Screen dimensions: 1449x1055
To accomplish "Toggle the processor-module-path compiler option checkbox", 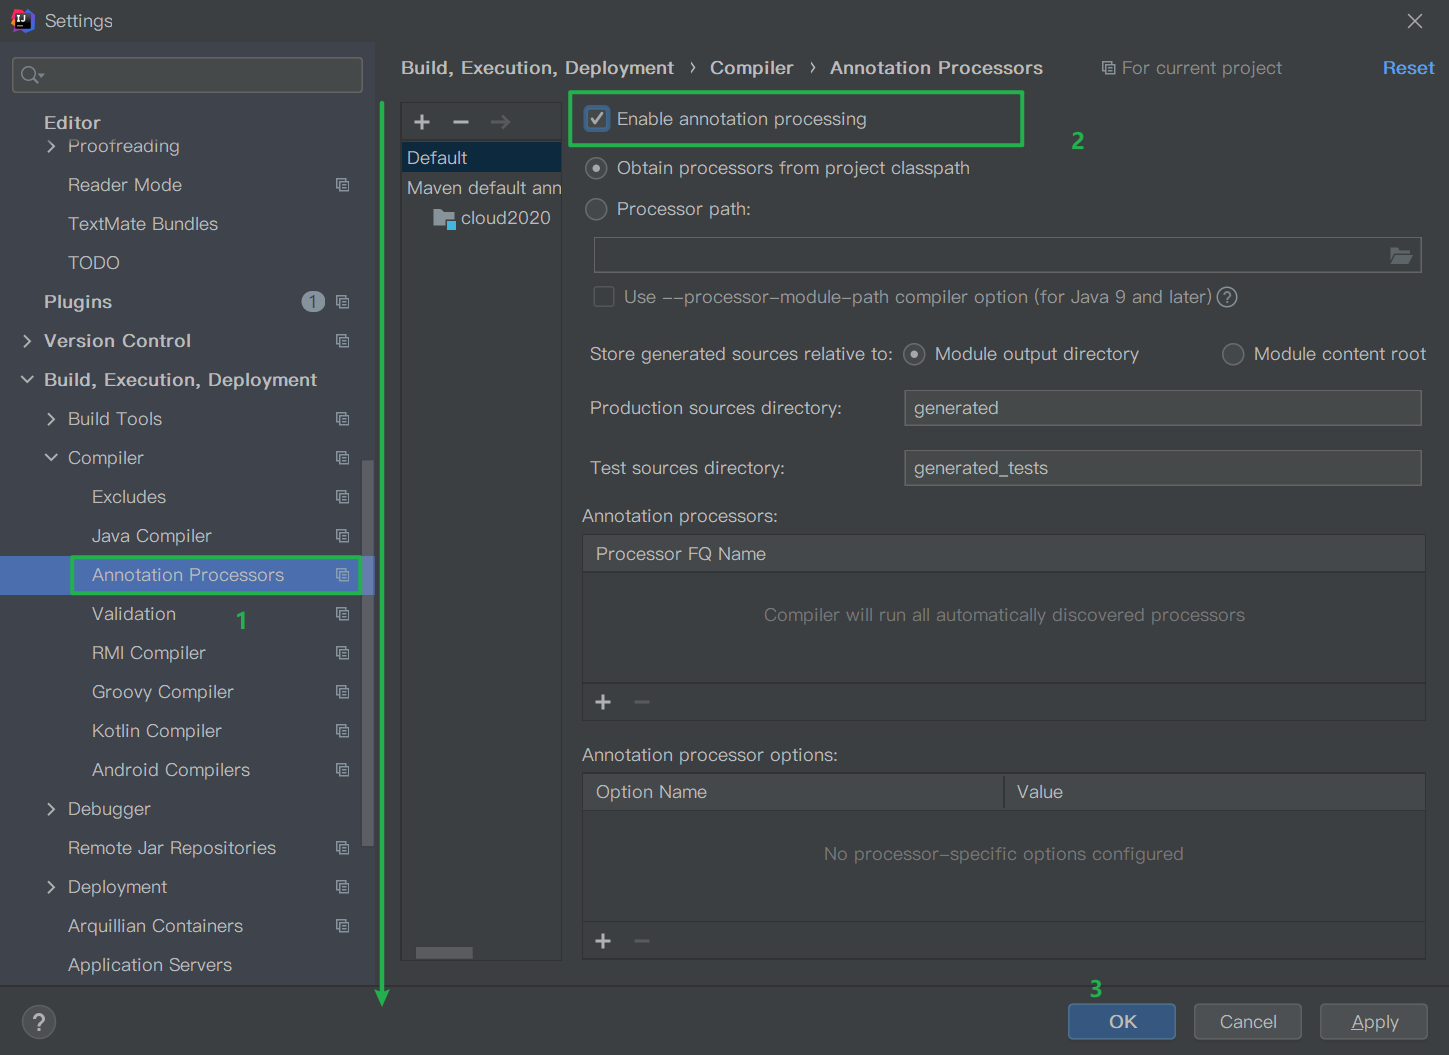I will click(604, 297).
